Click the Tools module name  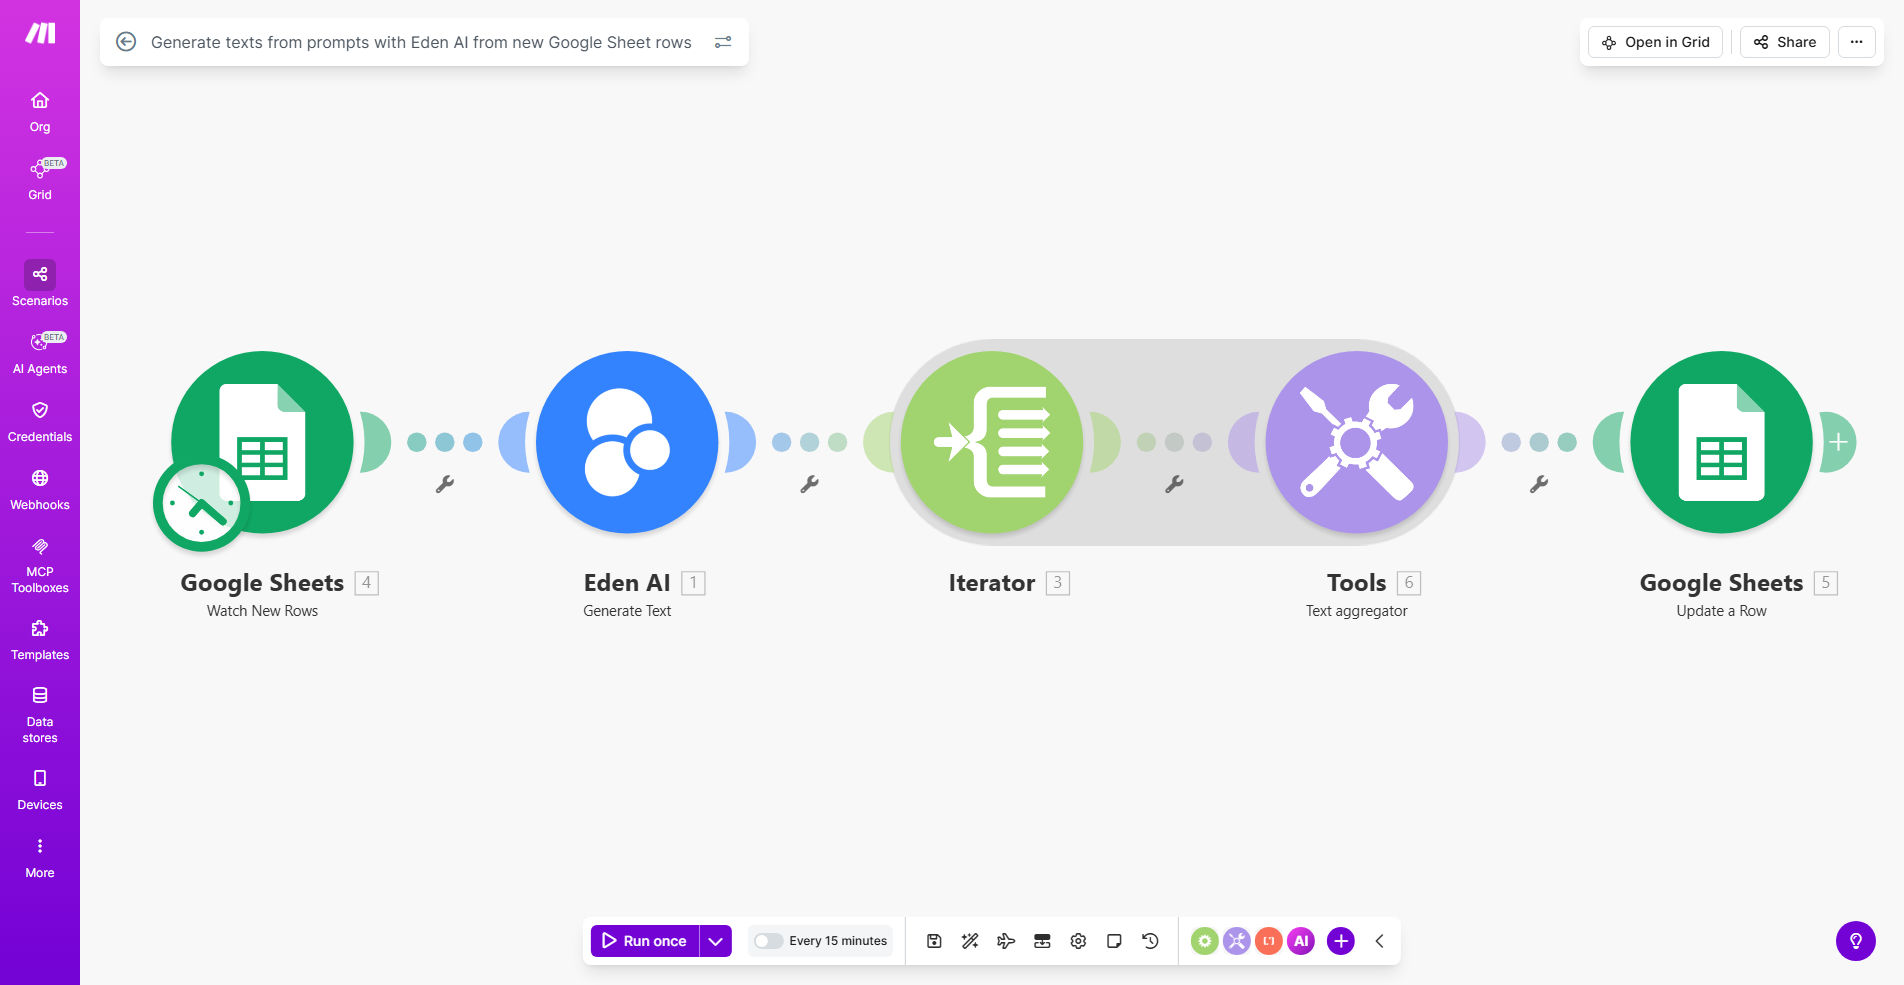1357,583
